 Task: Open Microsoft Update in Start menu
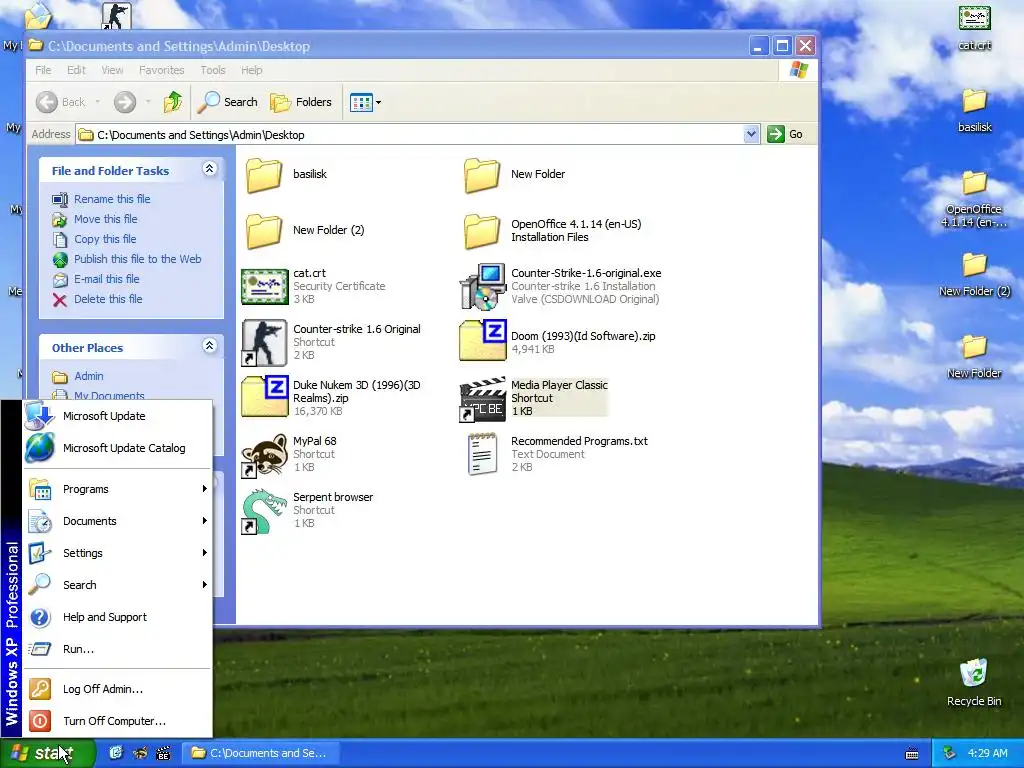coord(118,416)
